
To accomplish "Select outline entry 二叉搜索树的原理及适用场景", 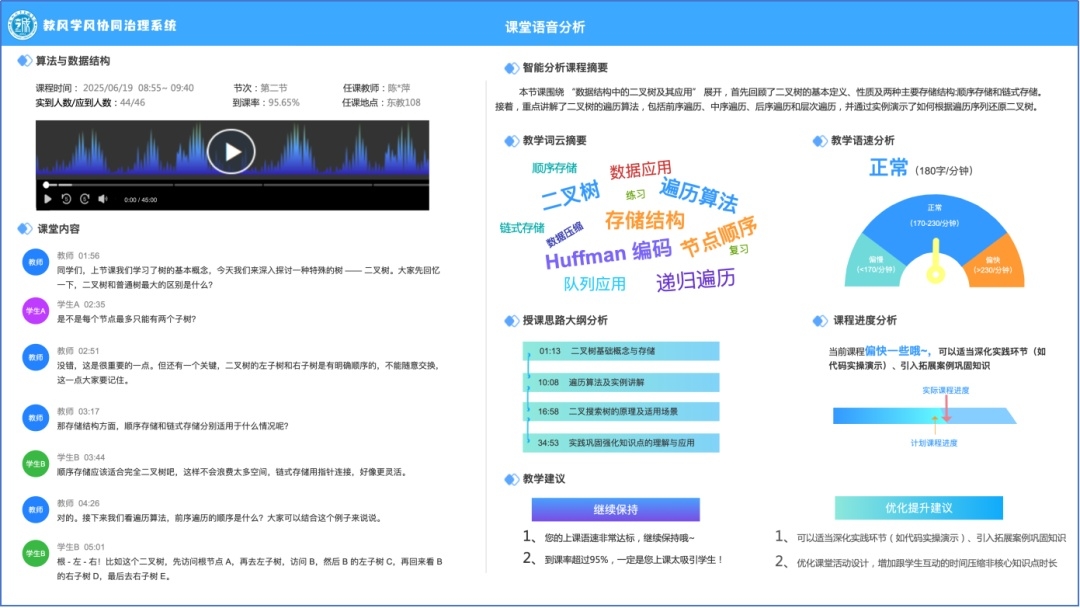I will pos(621,411).
